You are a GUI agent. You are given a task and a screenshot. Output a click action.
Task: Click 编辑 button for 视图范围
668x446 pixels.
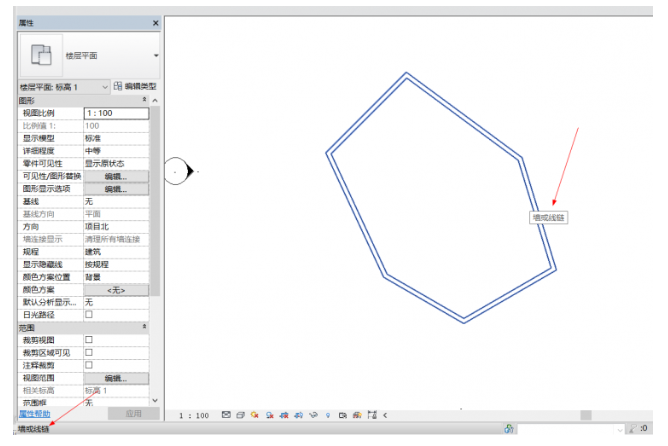coord(116,378)
